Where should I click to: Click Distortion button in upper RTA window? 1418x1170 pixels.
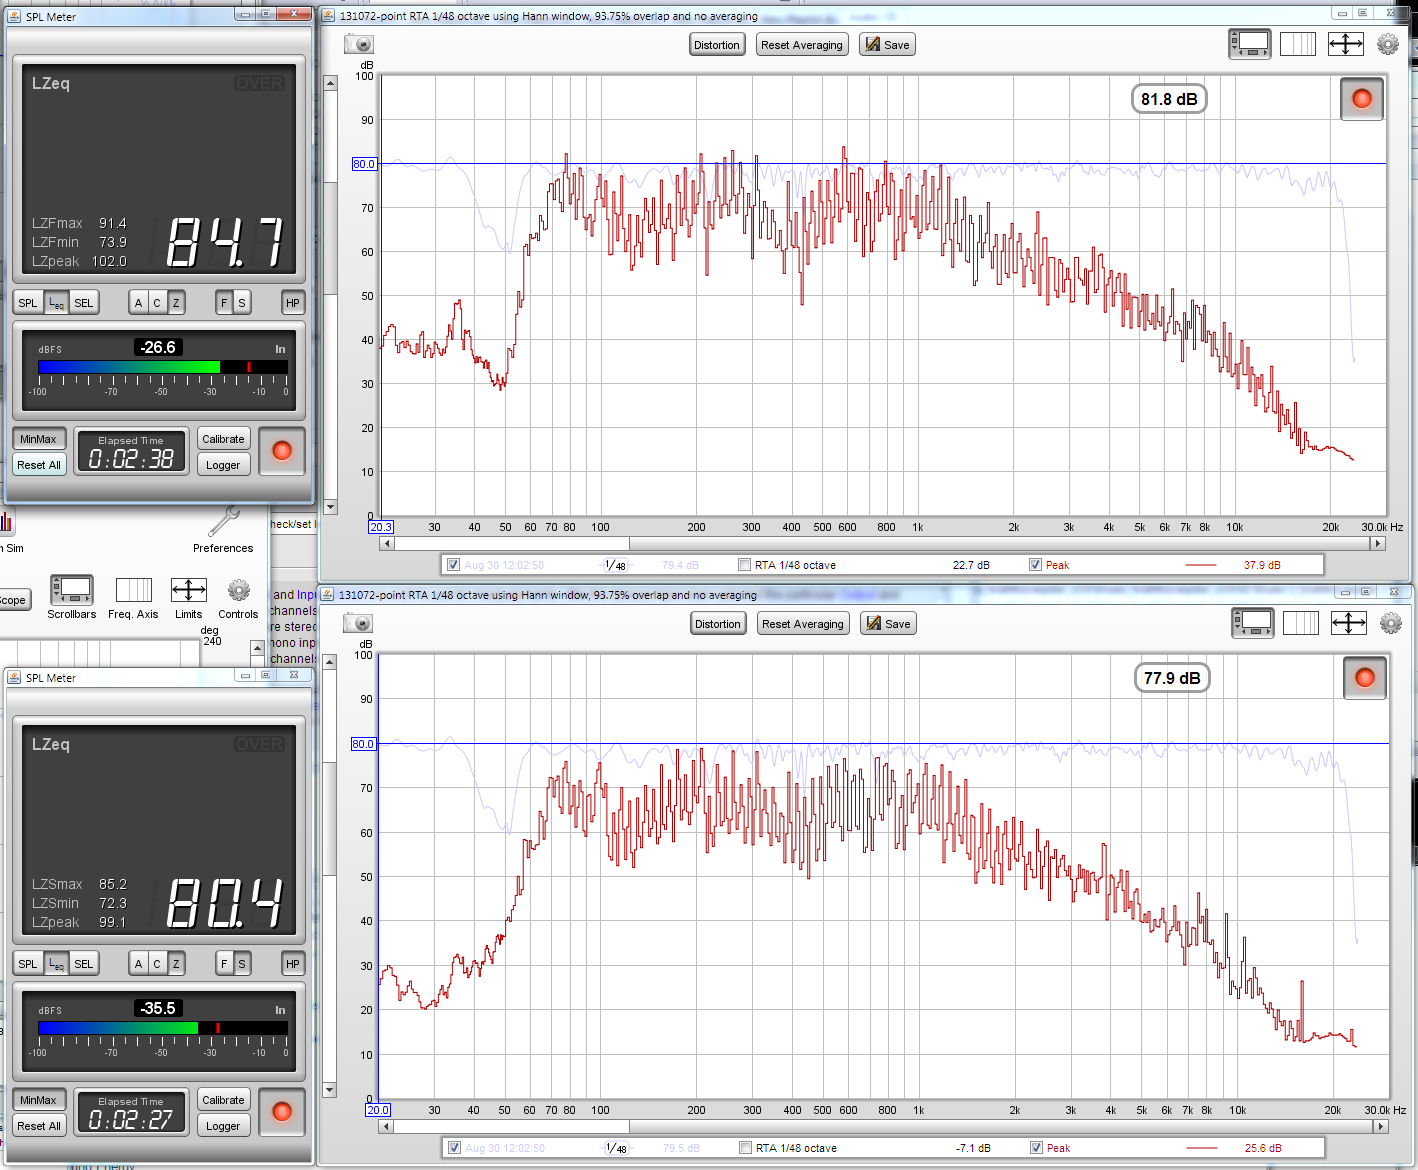pyautogui.click(x=717, y=45)
